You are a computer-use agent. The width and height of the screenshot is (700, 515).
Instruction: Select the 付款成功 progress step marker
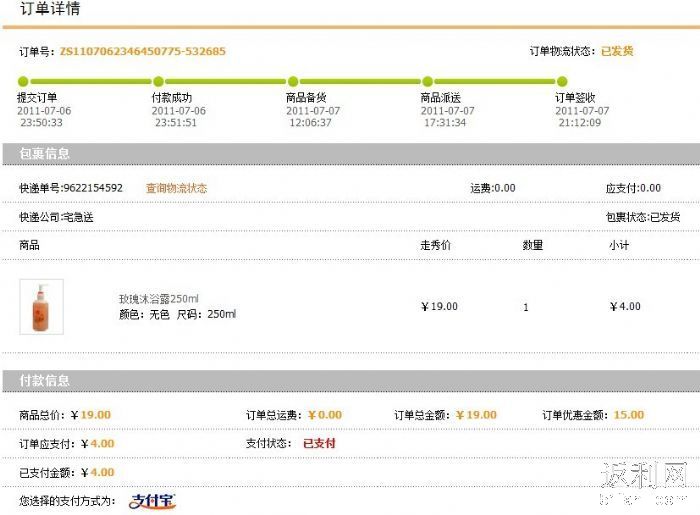click(x=158, y=81)
